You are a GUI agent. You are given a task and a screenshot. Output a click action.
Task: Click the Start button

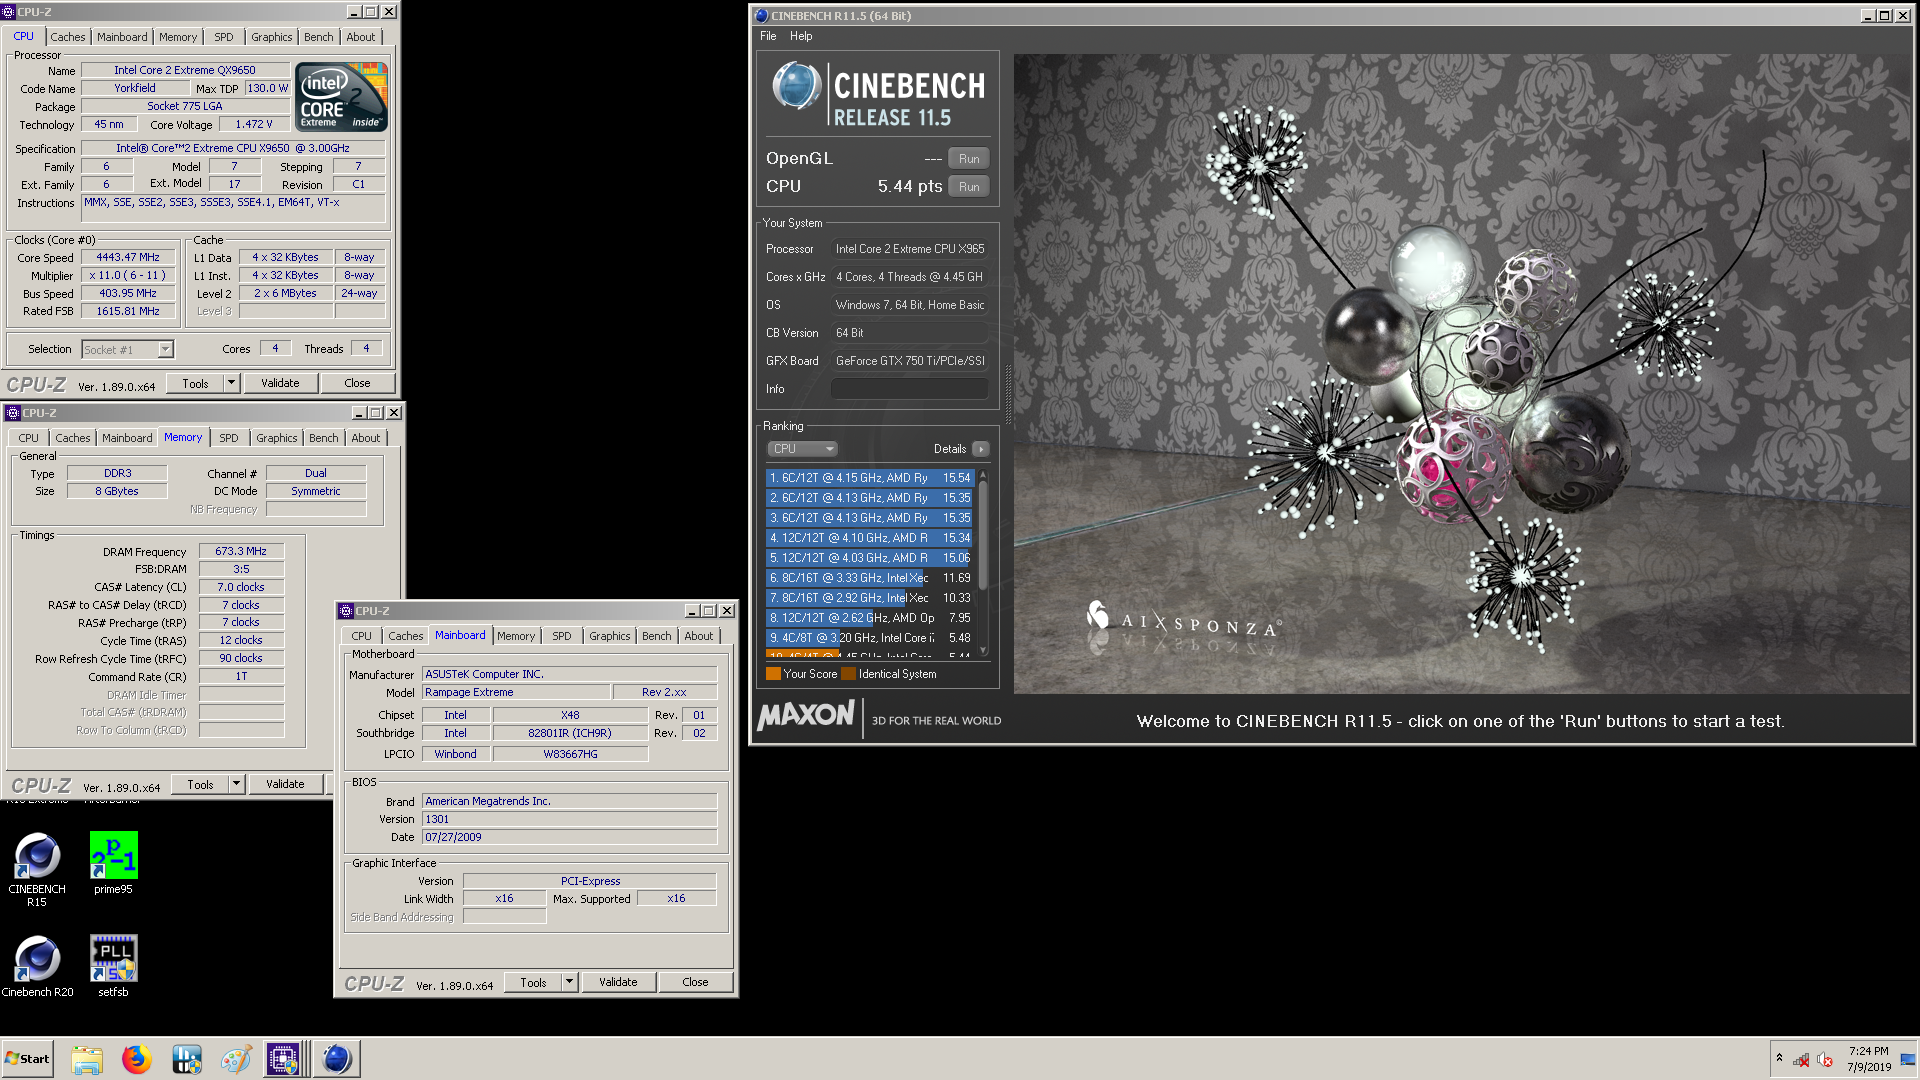(27, 1059)
